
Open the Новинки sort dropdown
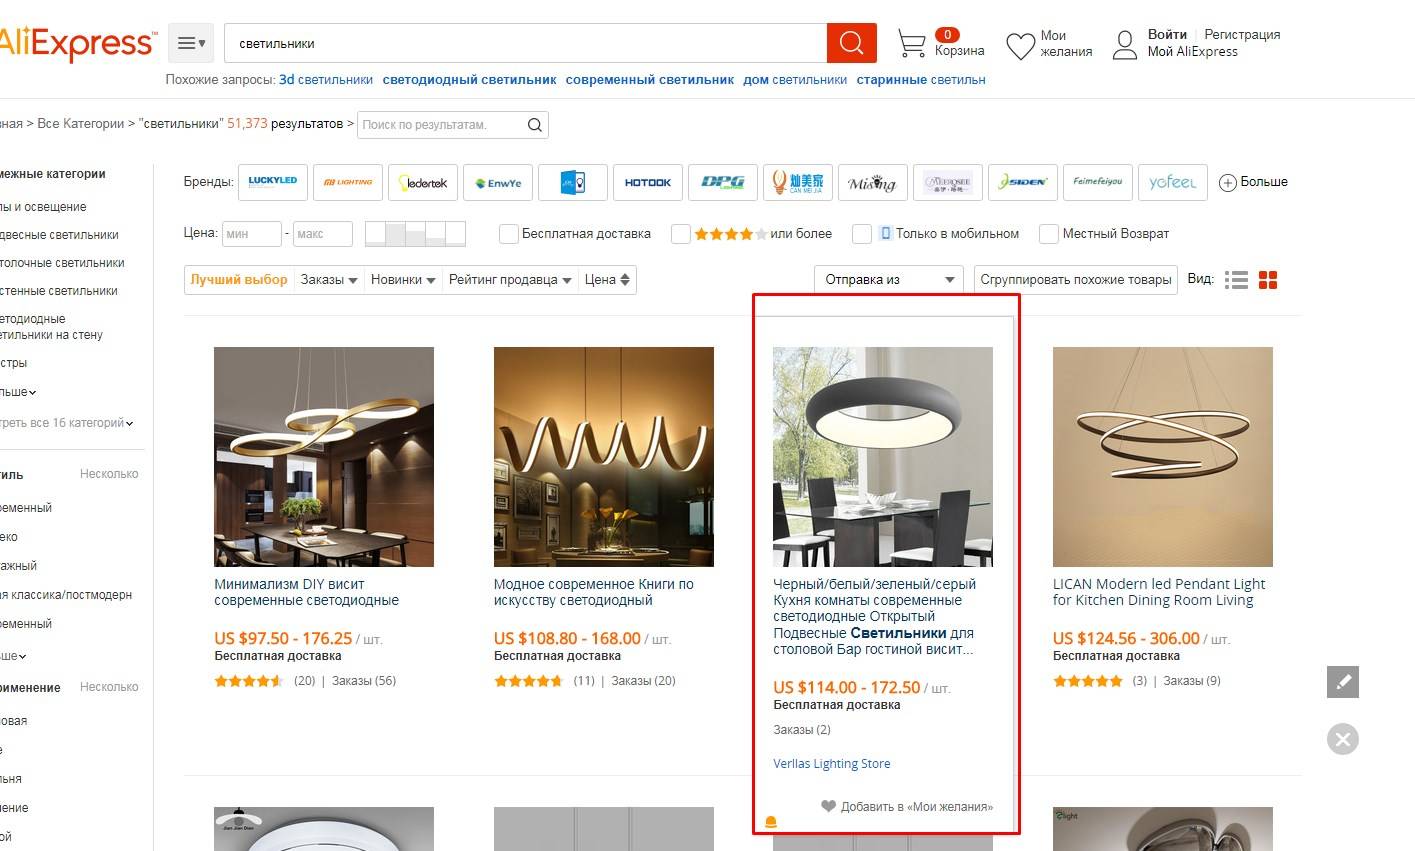pos(403,280)
